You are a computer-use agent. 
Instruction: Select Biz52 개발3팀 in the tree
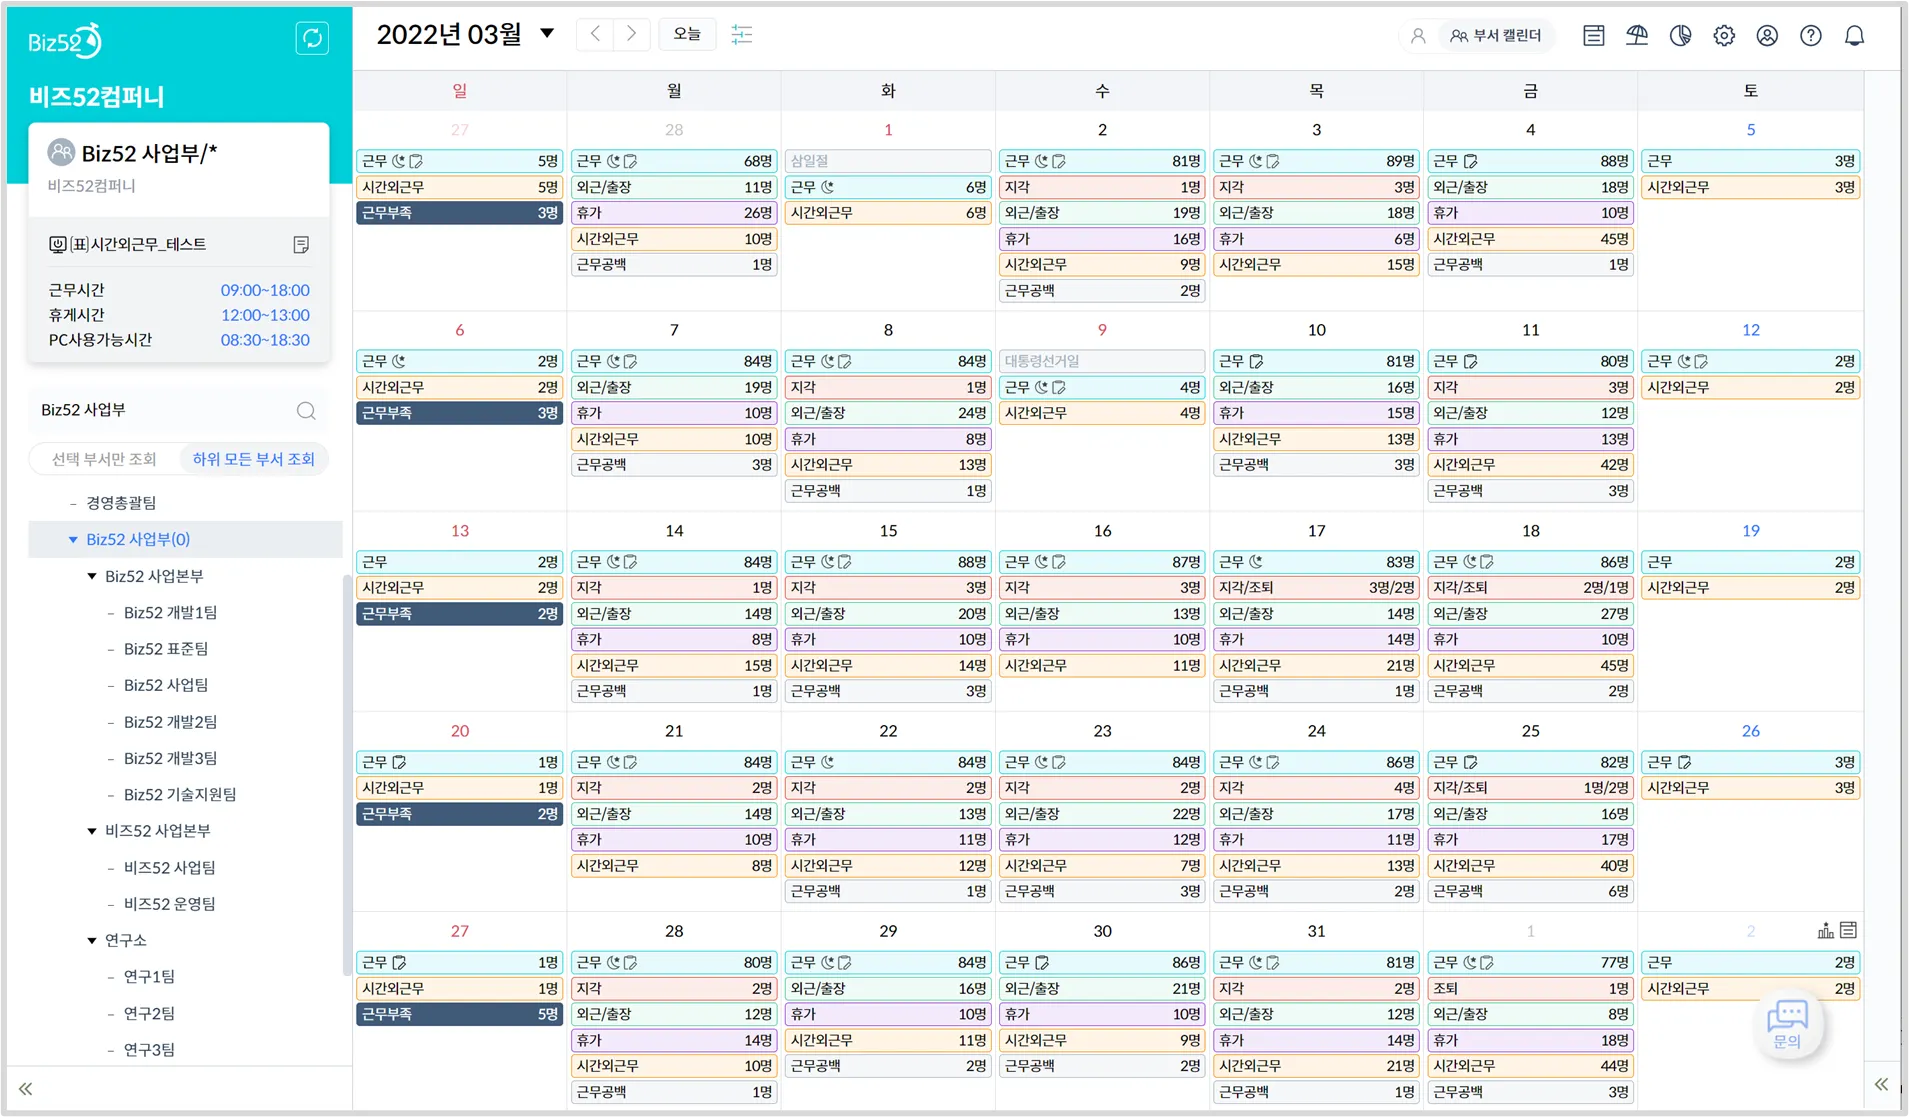pos(170,759)
